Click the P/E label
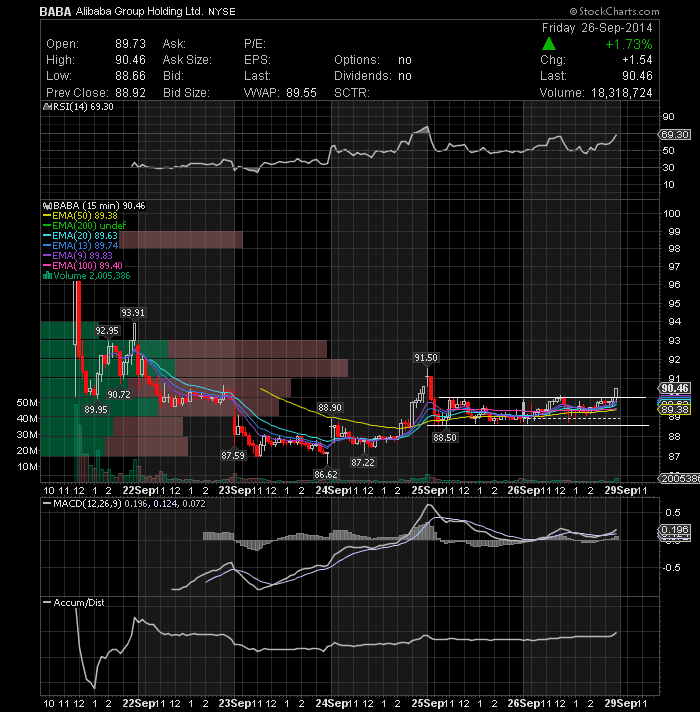Viewport: 700px width, 712px height. pyautogui.click(x=255, y=44)
